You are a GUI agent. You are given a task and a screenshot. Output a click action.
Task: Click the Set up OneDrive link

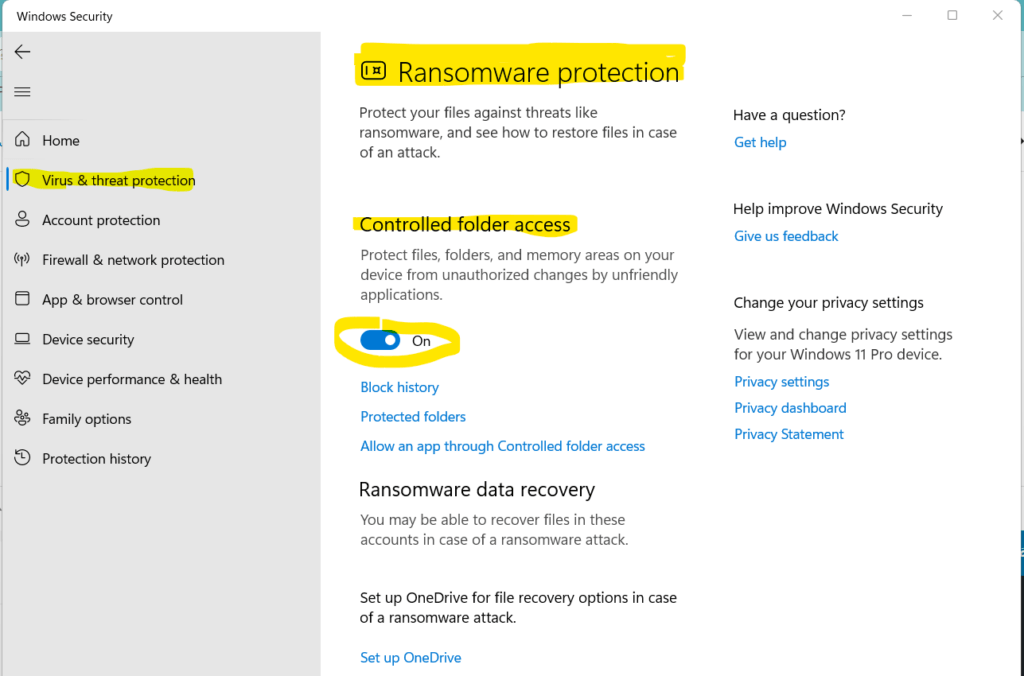click(x=410, y=657)
